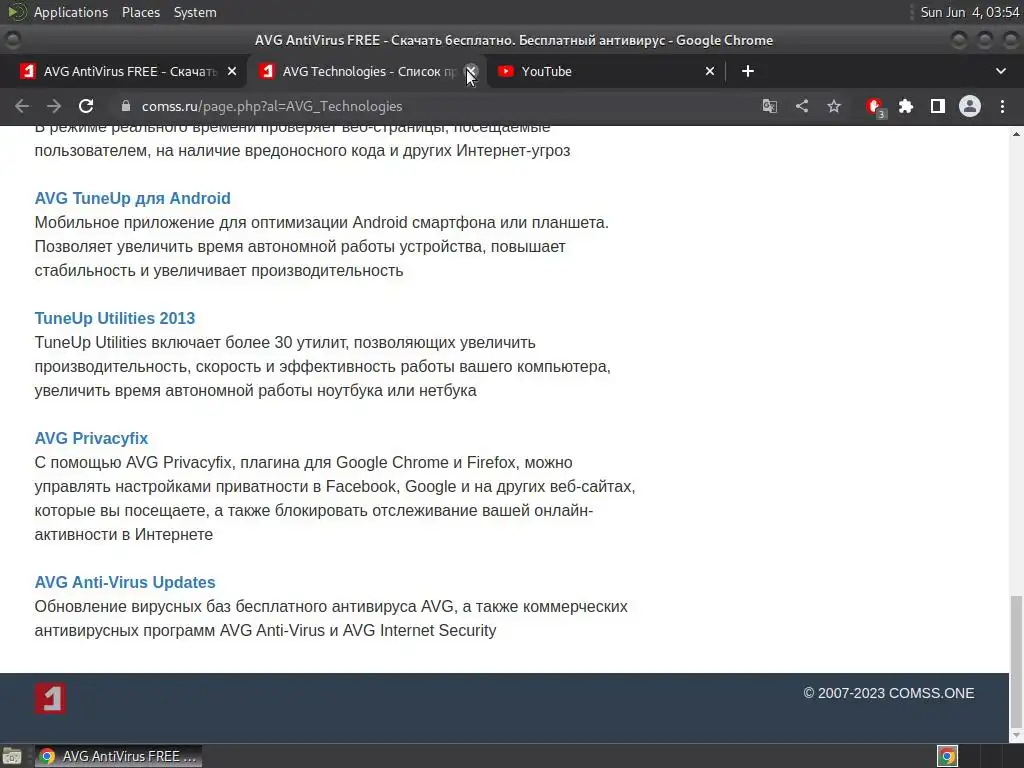The image size is (1024, 768).
Task: Open the Applications menu
Action: point(71,12)
